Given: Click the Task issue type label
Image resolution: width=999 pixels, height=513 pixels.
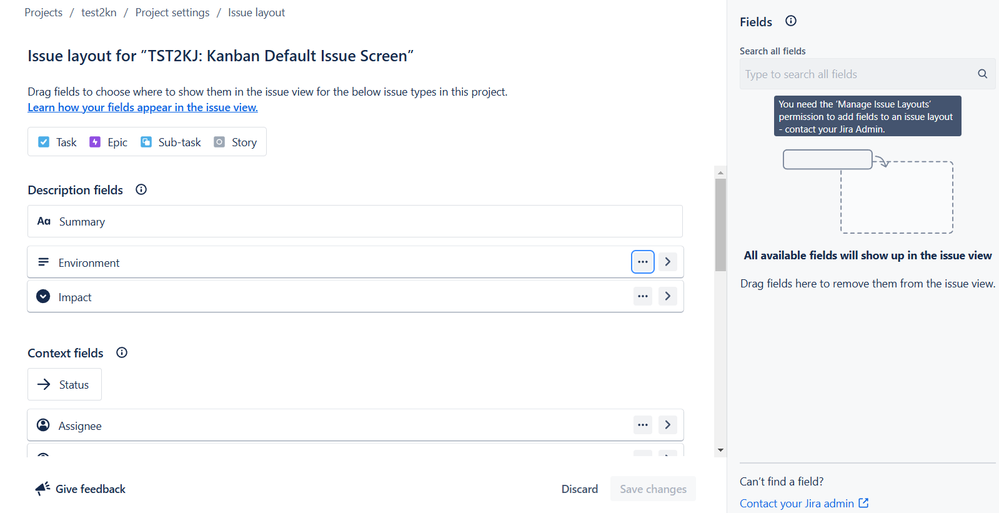Looking at the screenshot, I should click(x=66, y=142).
